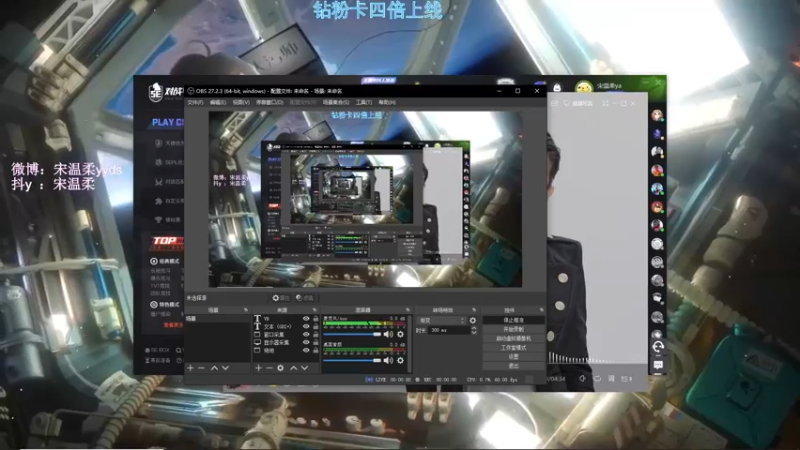Open the chat bubble icon in the right contact sidebar
The image size is (800, 450).
[x=658, y=365]
